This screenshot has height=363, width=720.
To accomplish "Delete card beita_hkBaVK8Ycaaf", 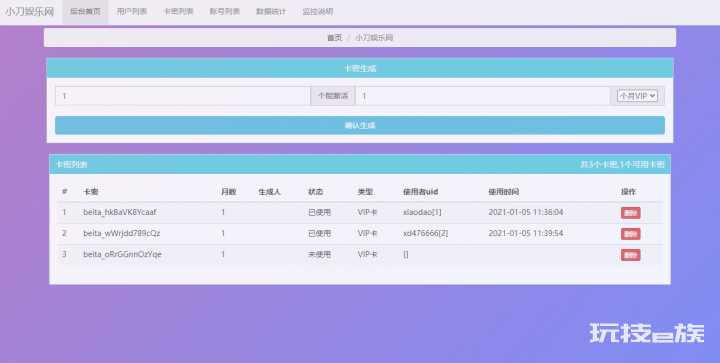I will [x=631, y=213].
